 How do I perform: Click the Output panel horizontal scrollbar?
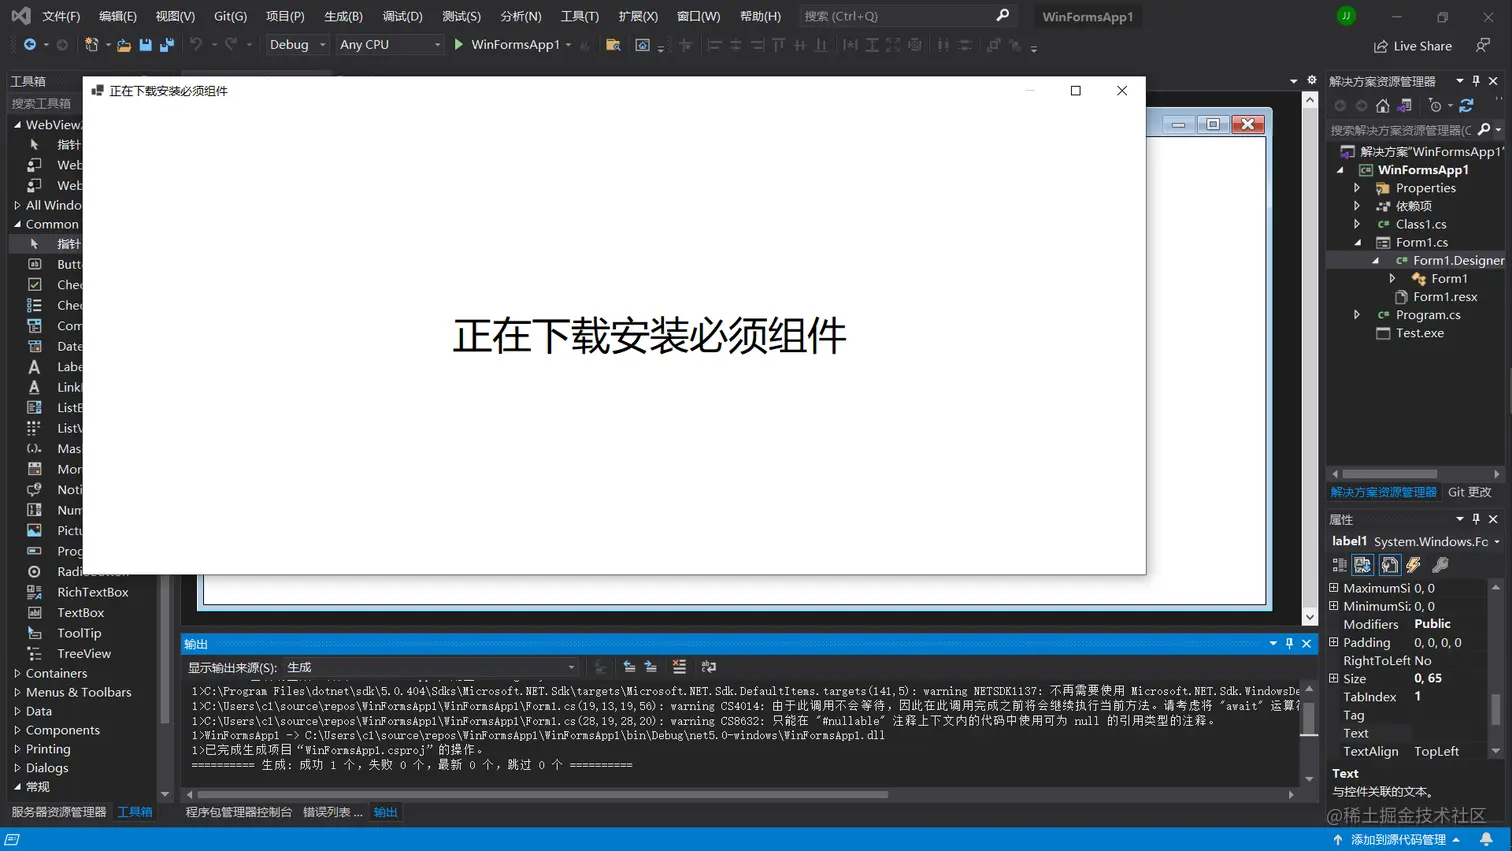(543, 795)
